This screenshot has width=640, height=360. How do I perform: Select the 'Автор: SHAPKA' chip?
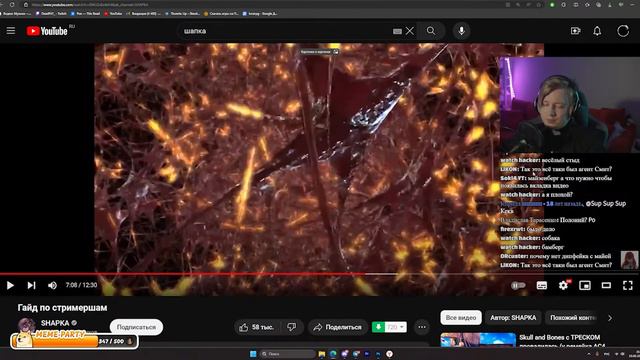[513, 318]
